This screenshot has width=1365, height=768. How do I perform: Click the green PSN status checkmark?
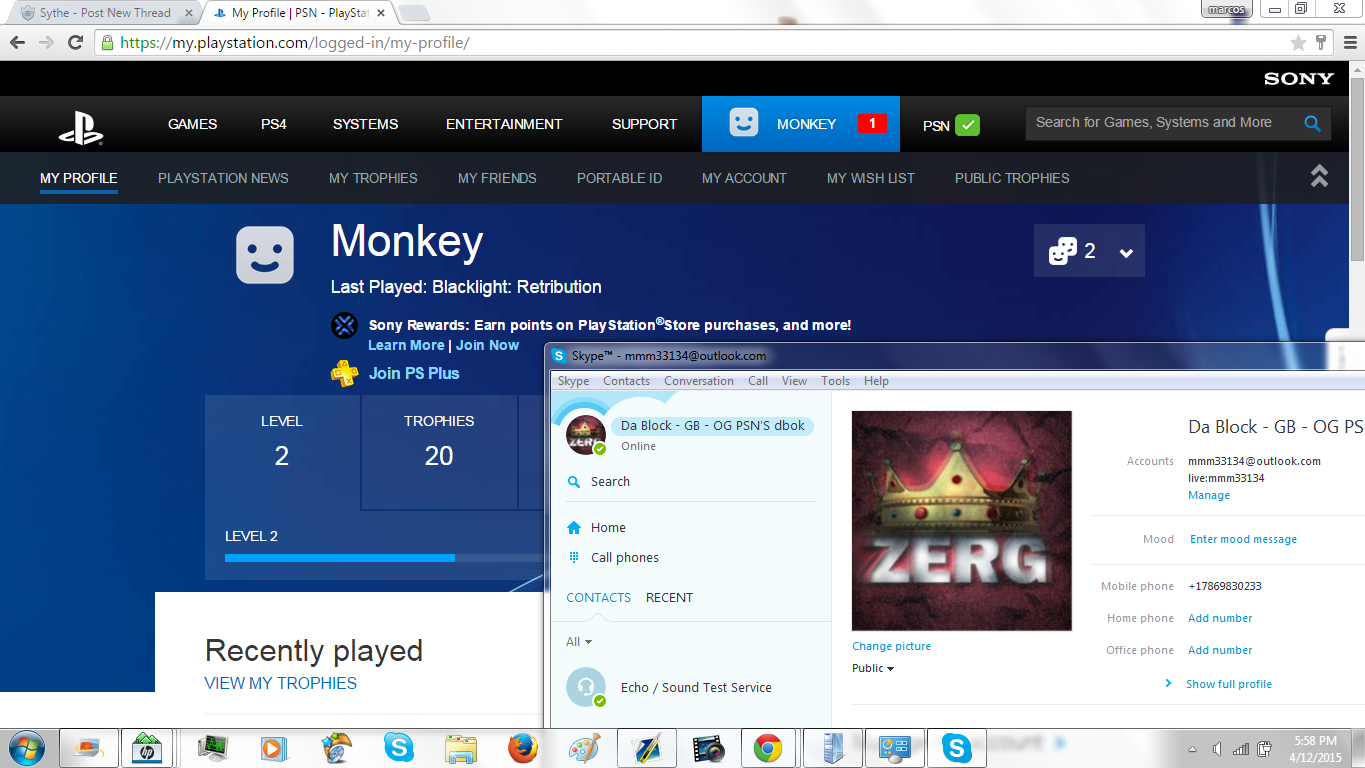pyautogui.click(x=967, y=125)
